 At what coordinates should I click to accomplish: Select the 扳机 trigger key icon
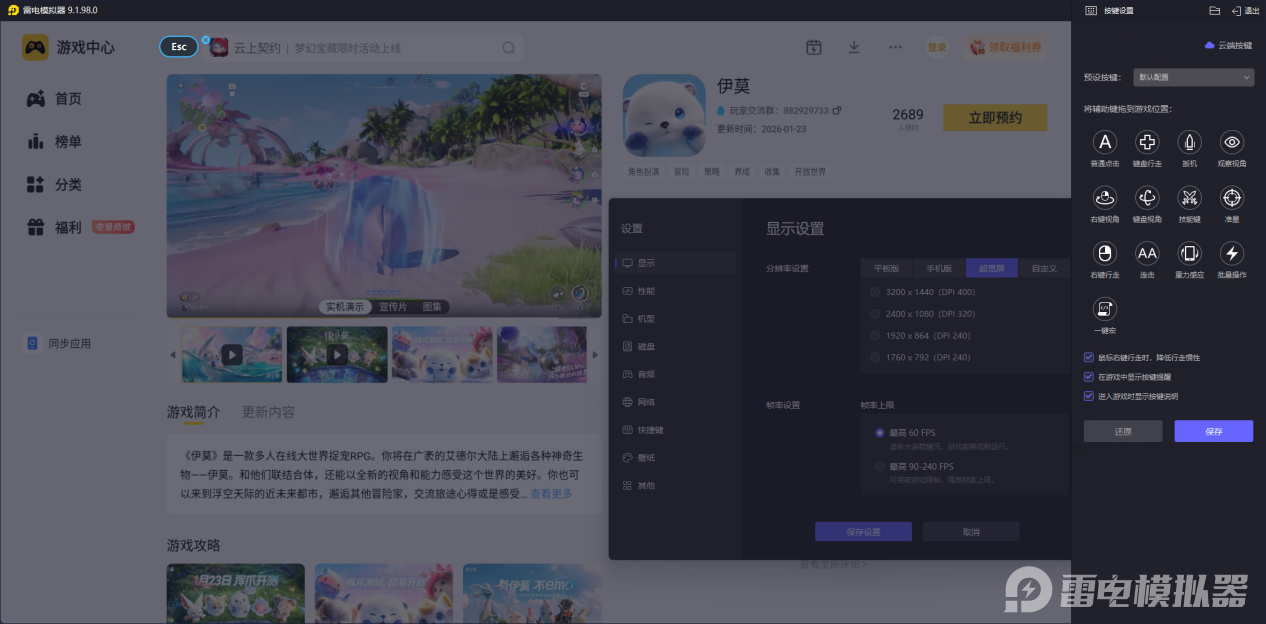[x=1189, y=142]
